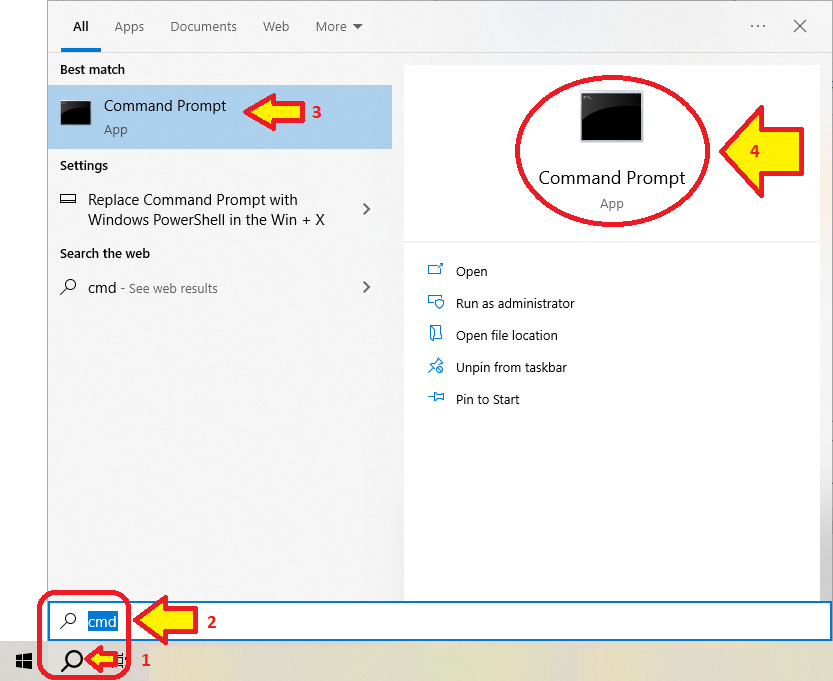Image resolution: width=833 pixels, height=681 pixels.
Task: Switch to the All tab
Action: click(81, 27)
